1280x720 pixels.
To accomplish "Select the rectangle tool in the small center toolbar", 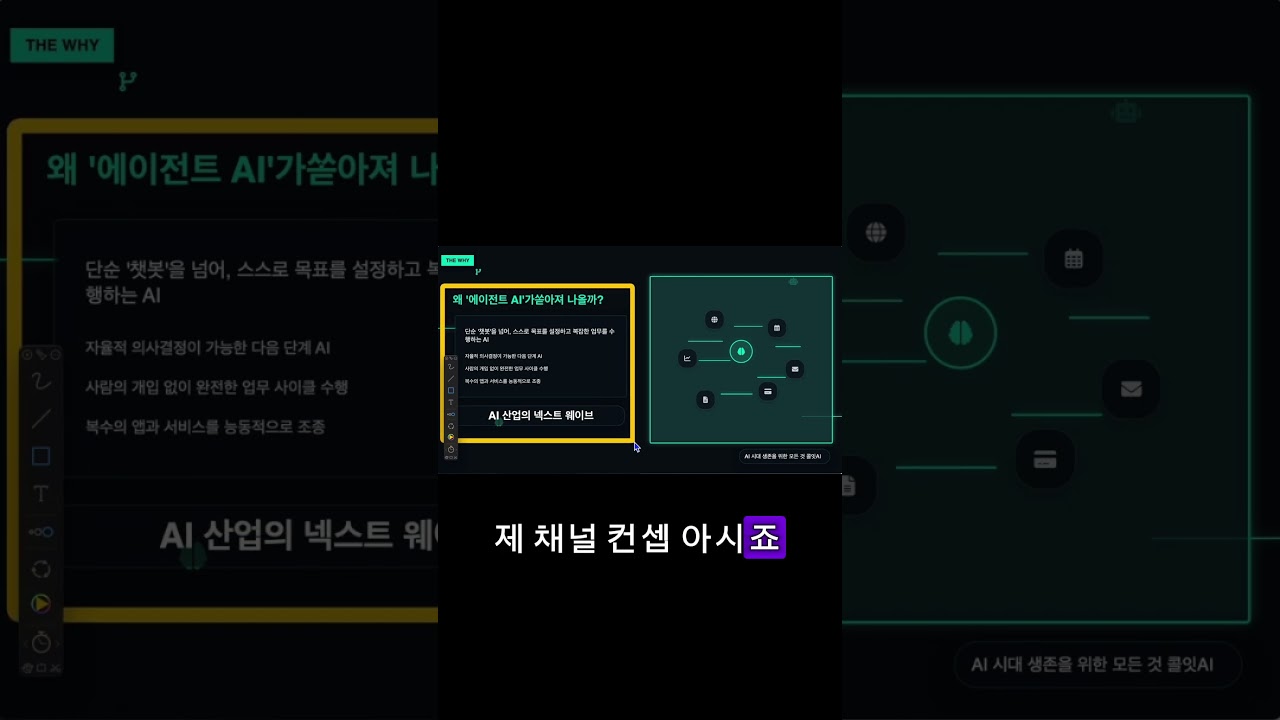I will pos(451,390).
